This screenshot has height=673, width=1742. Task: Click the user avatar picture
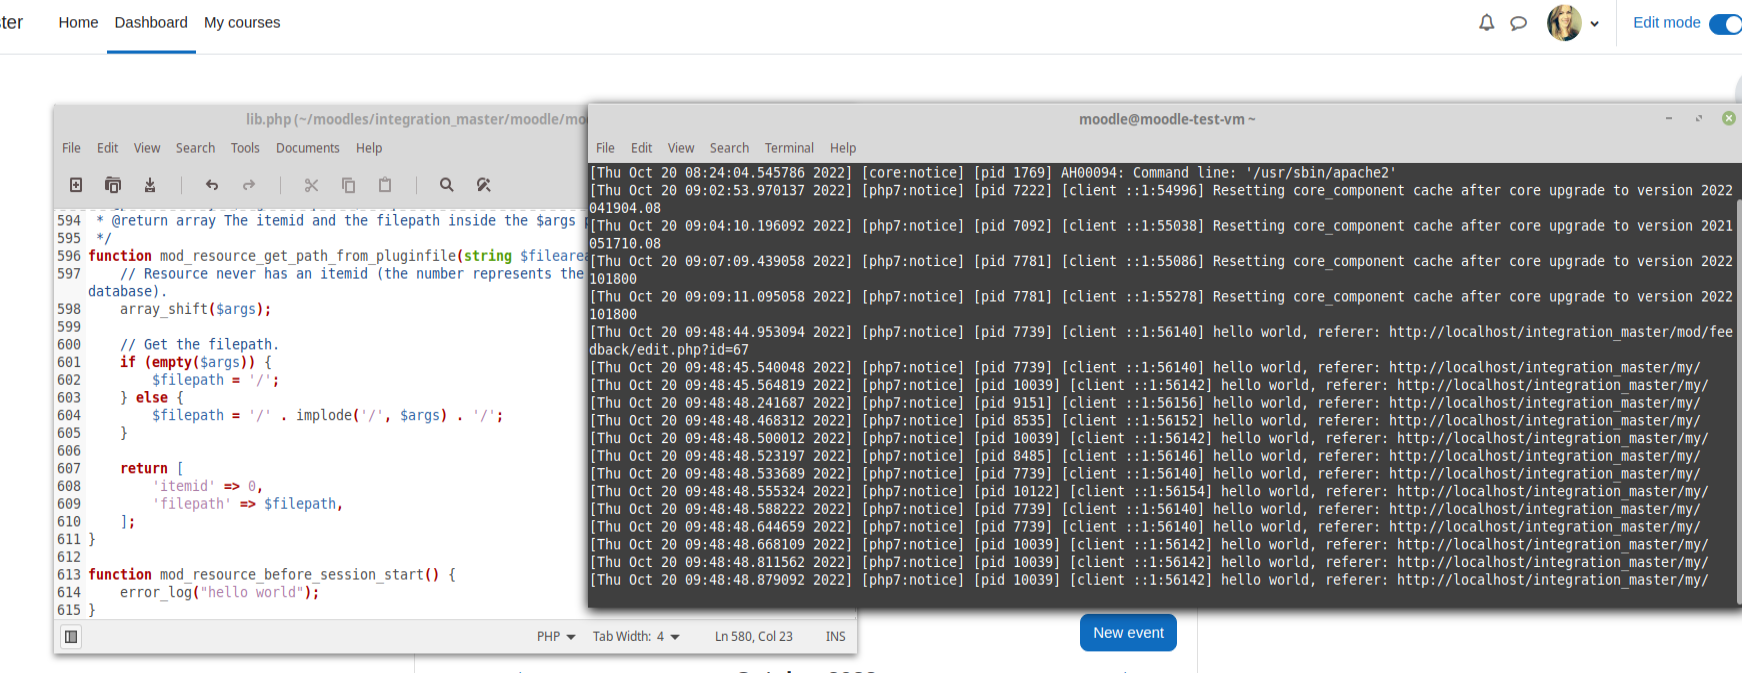1564,22
